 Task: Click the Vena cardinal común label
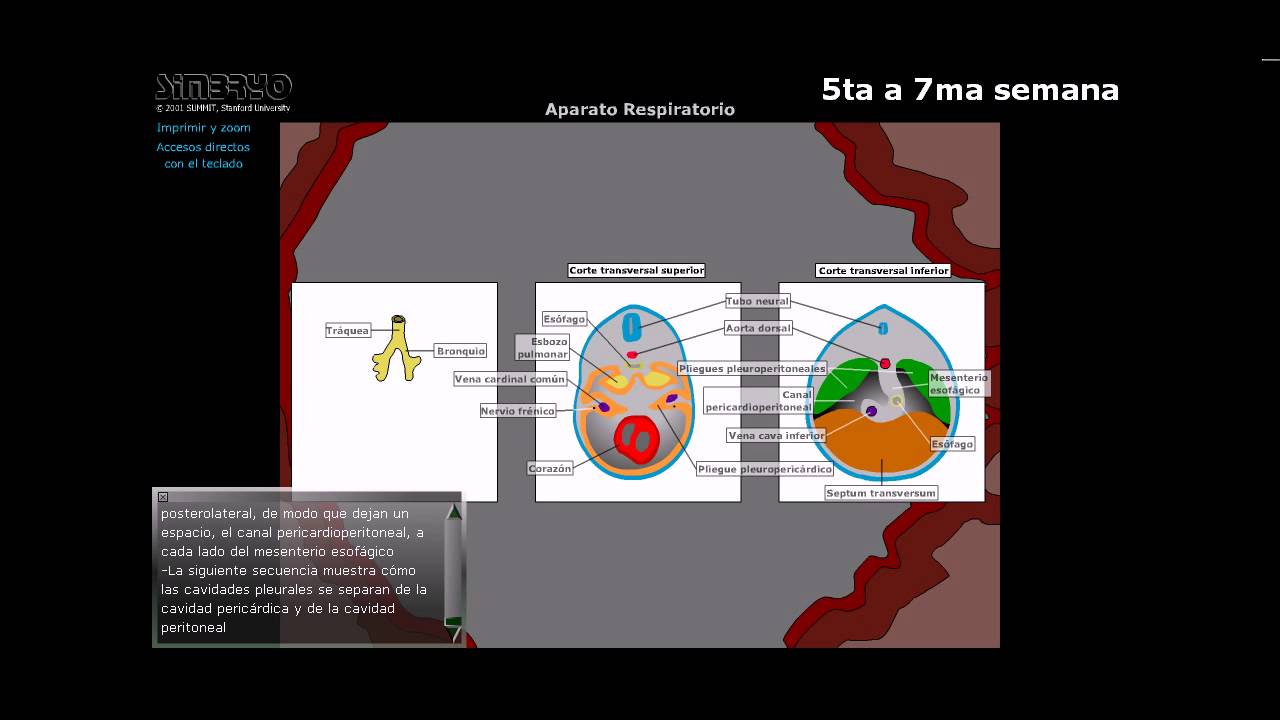(510, 380)
